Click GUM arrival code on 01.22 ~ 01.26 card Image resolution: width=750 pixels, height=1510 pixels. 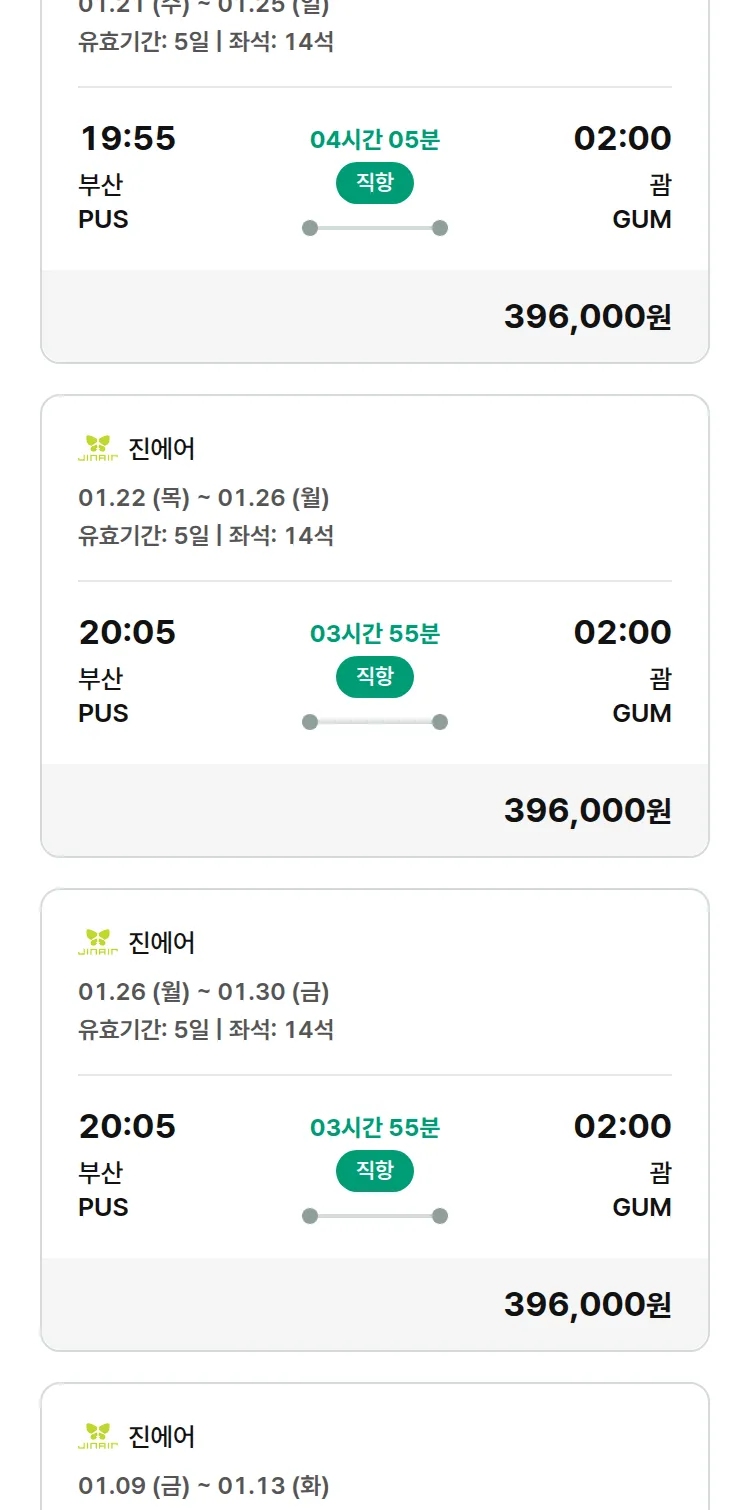tap(641, 713)
